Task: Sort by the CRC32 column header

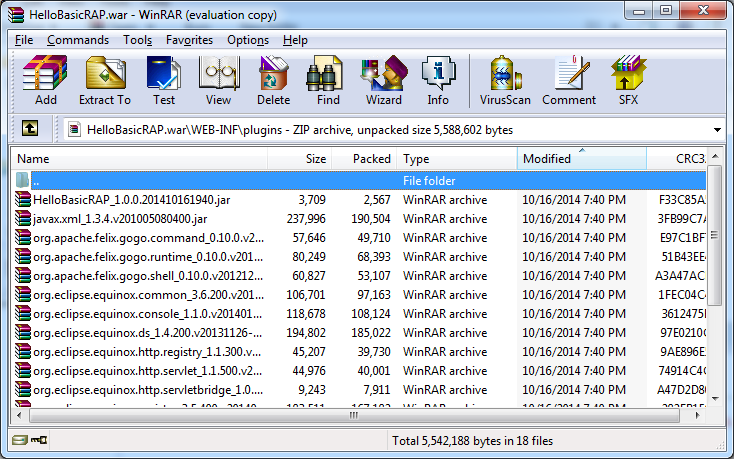Action: (677, 159)
